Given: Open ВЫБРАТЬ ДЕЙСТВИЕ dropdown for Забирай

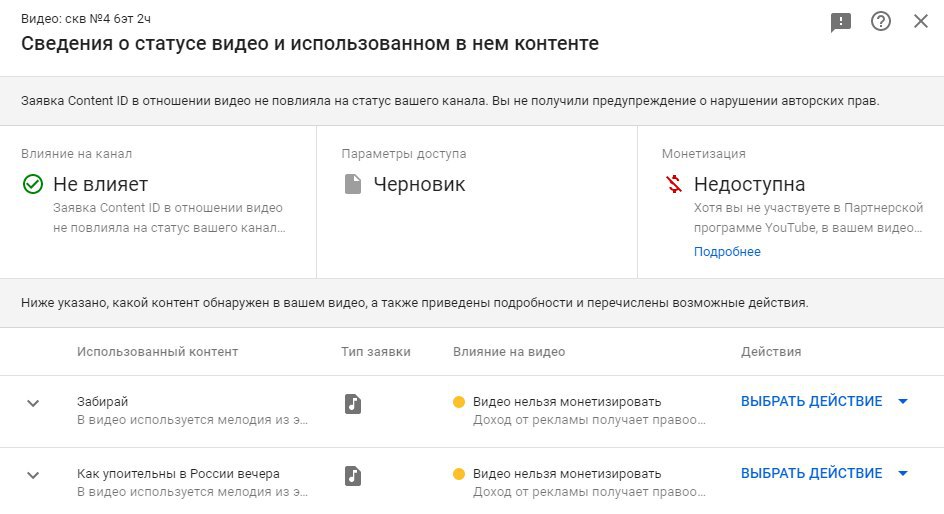Looking at the screenshot, I should click(824, 401).
